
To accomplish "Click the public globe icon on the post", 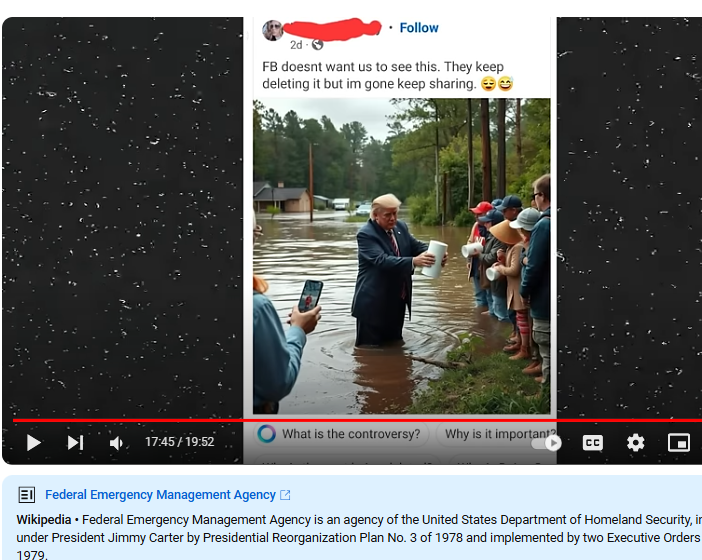I will 317,45.
